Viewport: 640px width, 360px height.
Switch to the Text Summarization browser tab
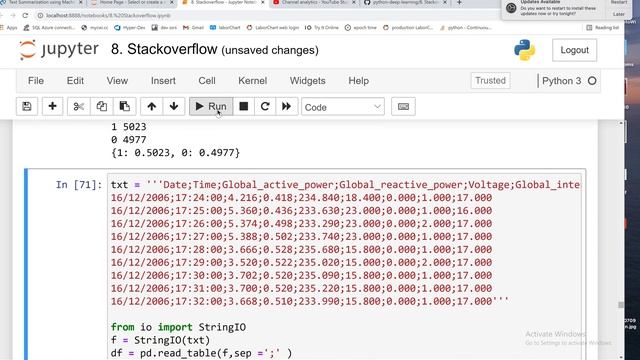click(x=42, y=3)
